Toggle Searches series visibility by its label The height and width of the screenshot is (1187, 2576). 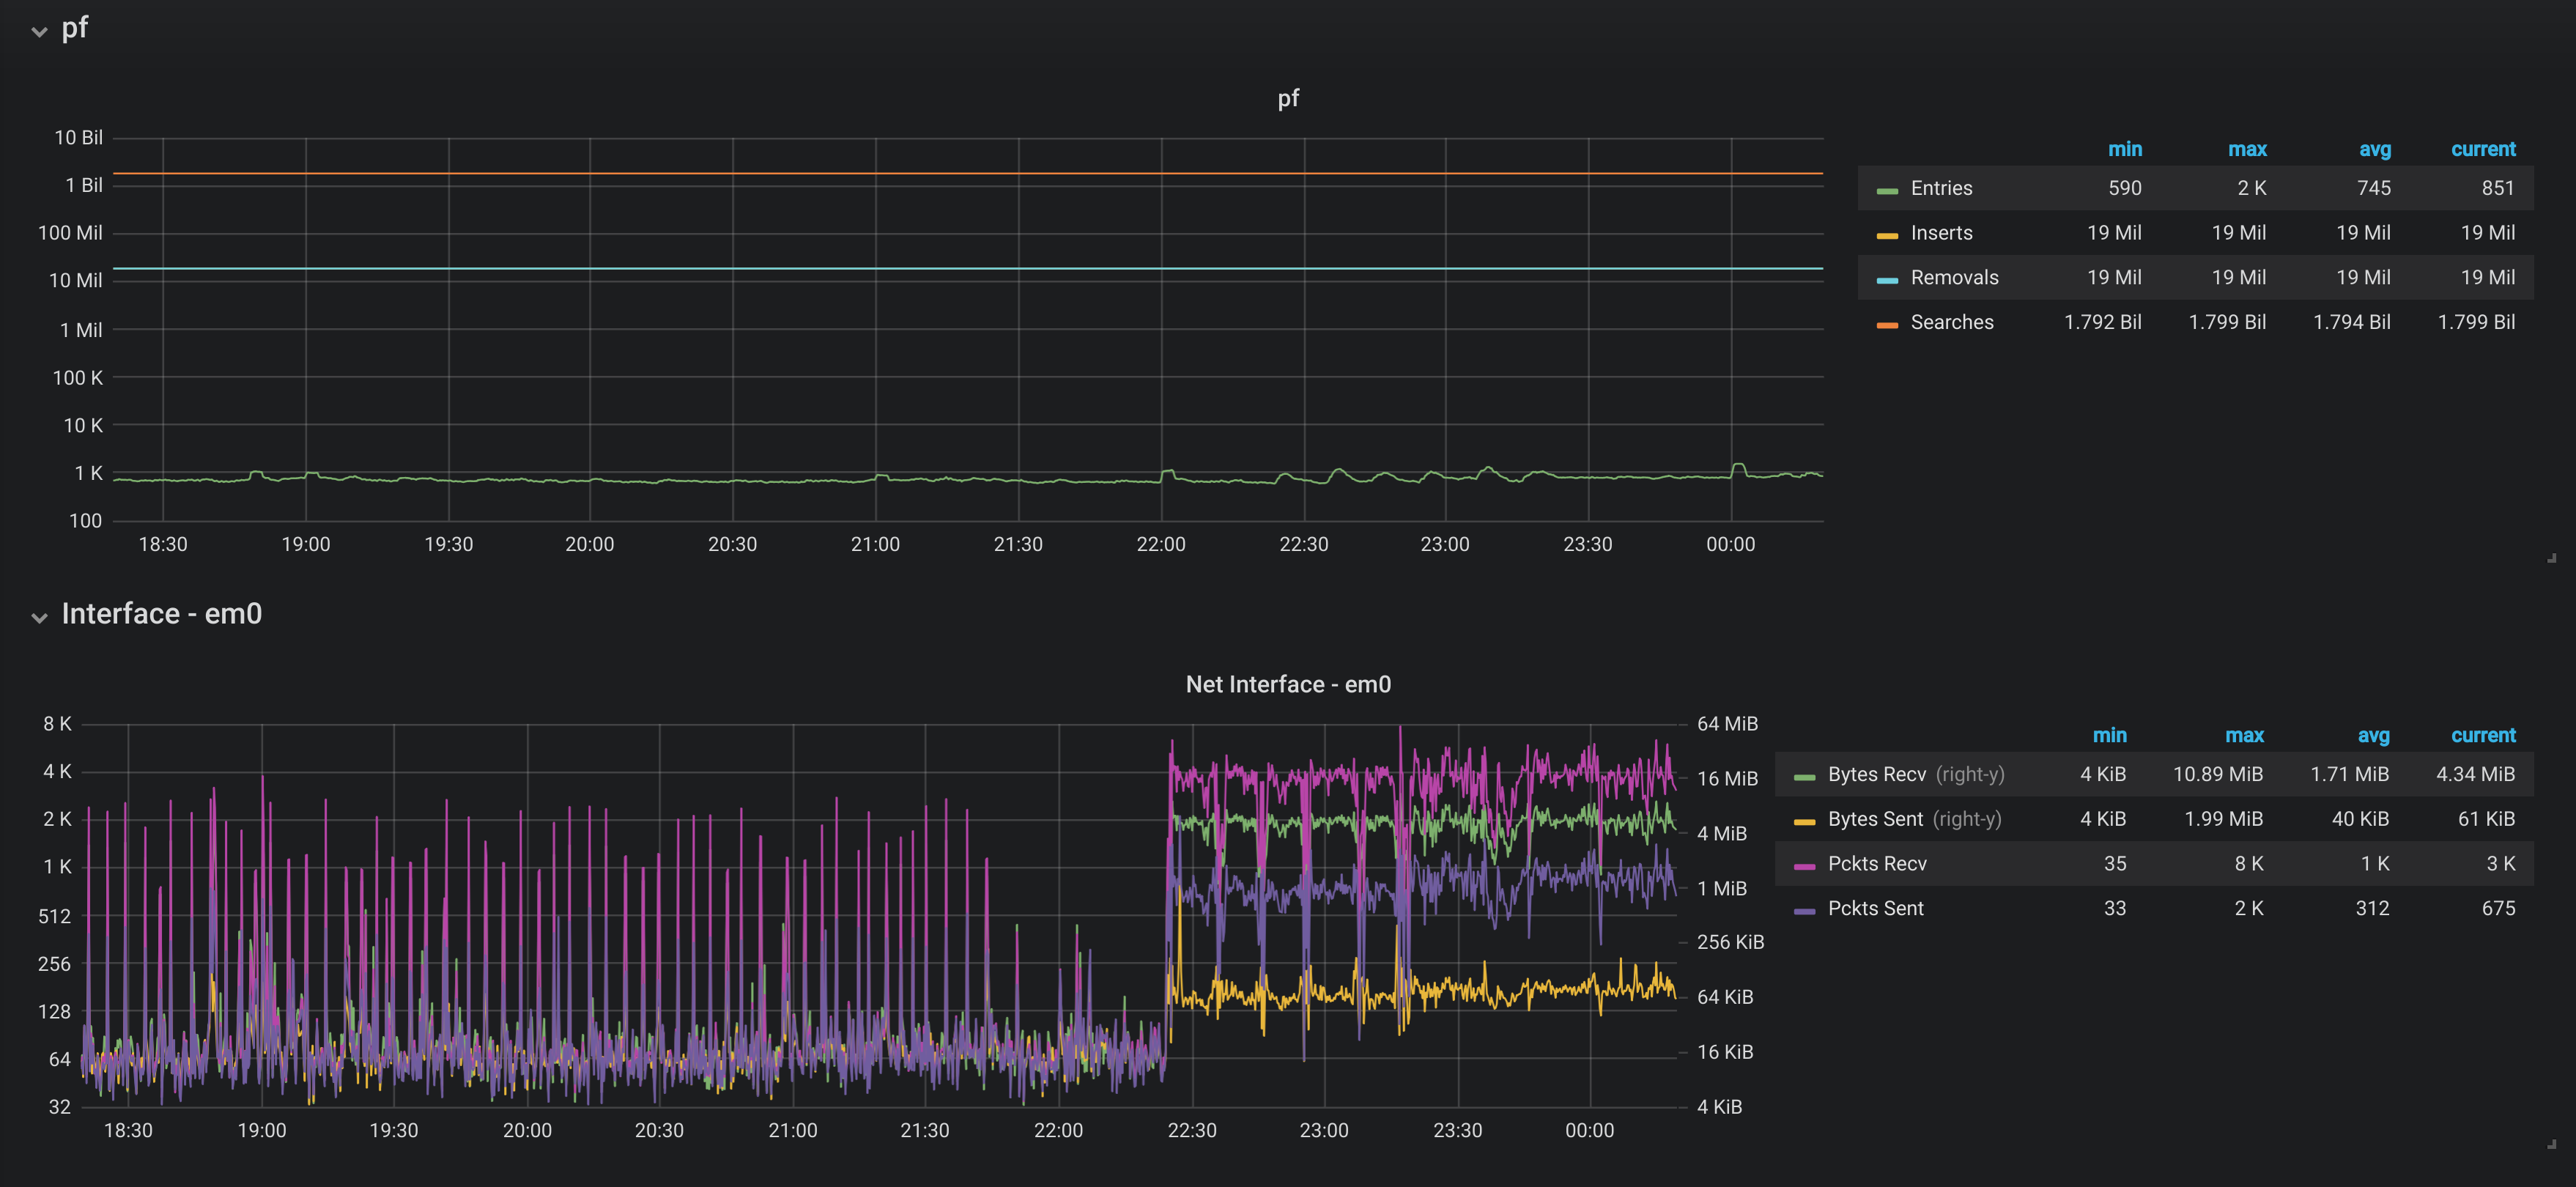tap(1951, 322)
